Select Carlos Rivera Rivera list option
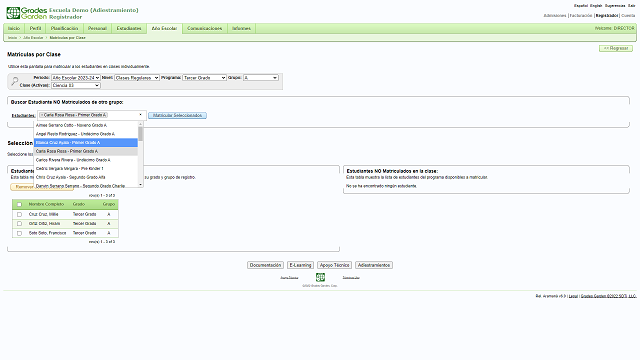Image resolution: width=640 pixels, height=360 pixels. (86, 160)
